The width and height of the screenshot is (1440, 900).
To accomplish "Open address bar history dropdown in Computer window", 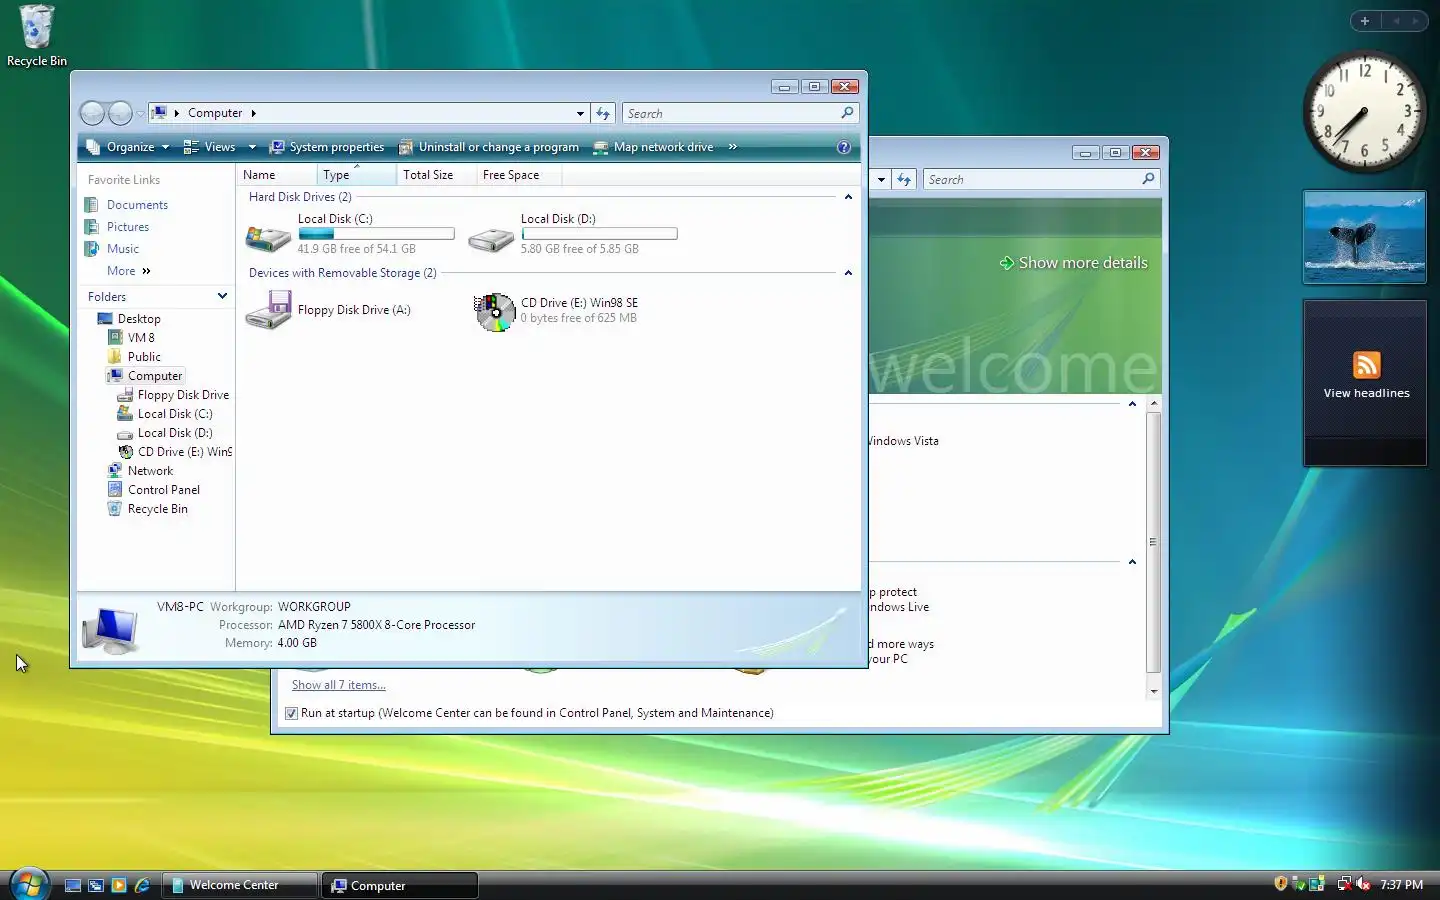I will pos(580,113).
